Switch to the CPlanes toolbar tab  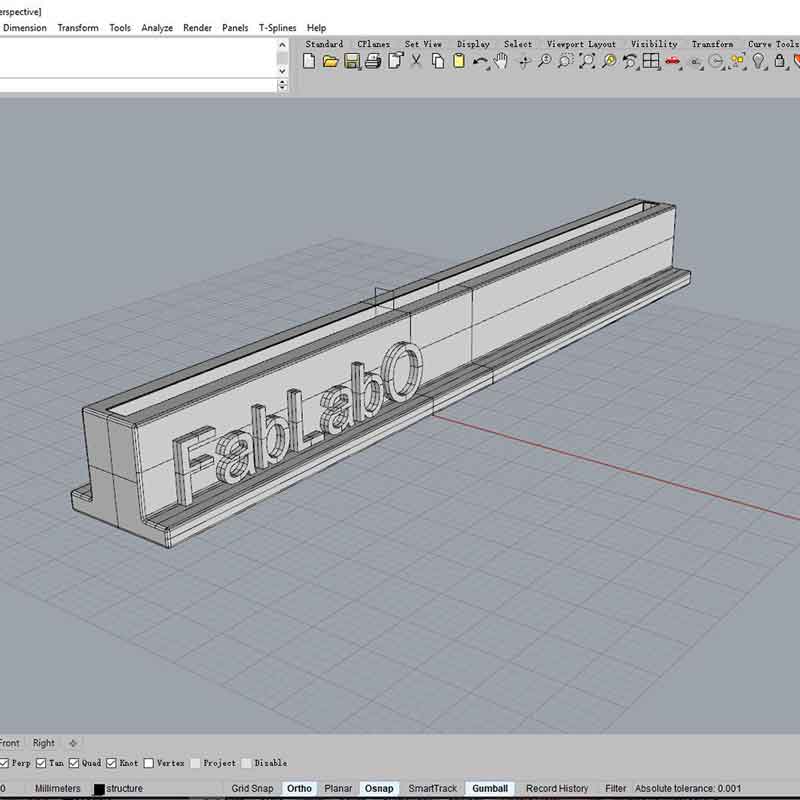(x=373, y=44)
